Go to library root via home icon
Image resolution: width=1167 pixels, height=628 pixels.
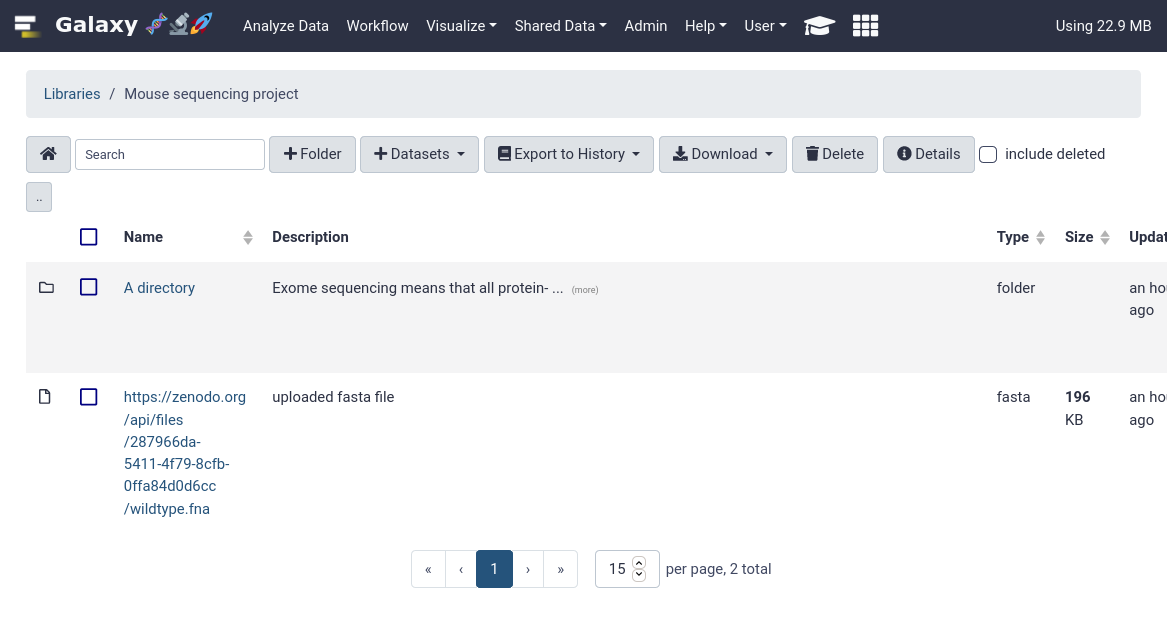[x=48, y=154]
